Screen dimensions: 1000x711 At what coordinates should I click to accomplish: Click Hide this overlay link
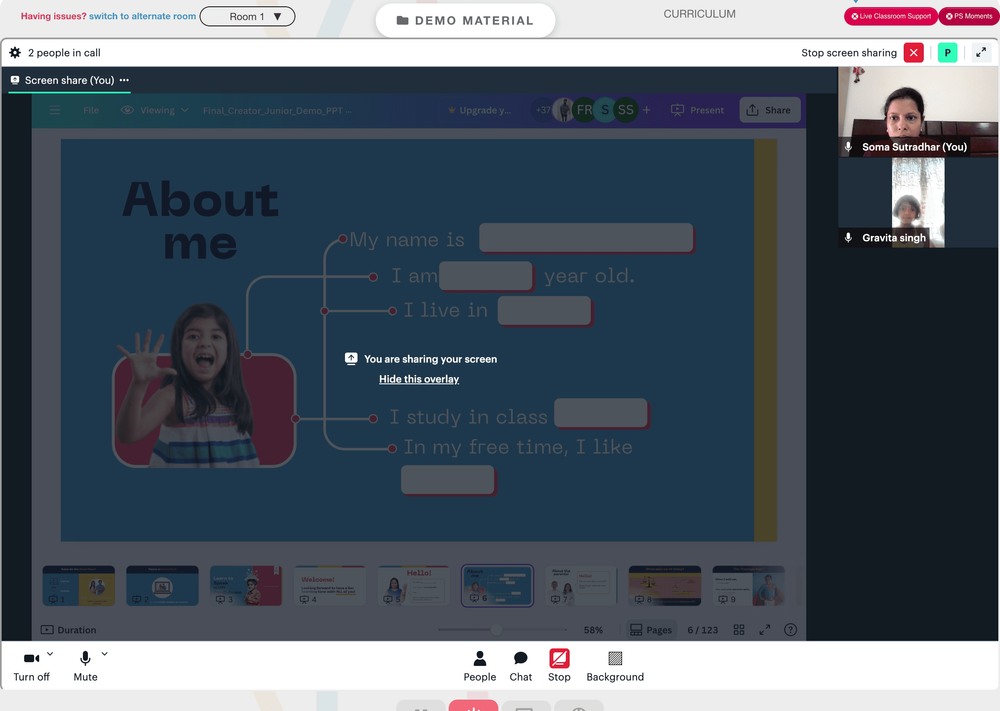pyautogui.click(x=419, y=379)
